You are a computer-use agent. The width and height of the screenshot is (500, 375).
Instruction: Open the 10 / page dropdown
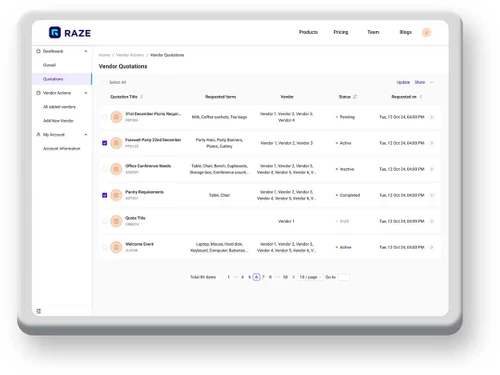pyautogui.click(x=310, y=277)
